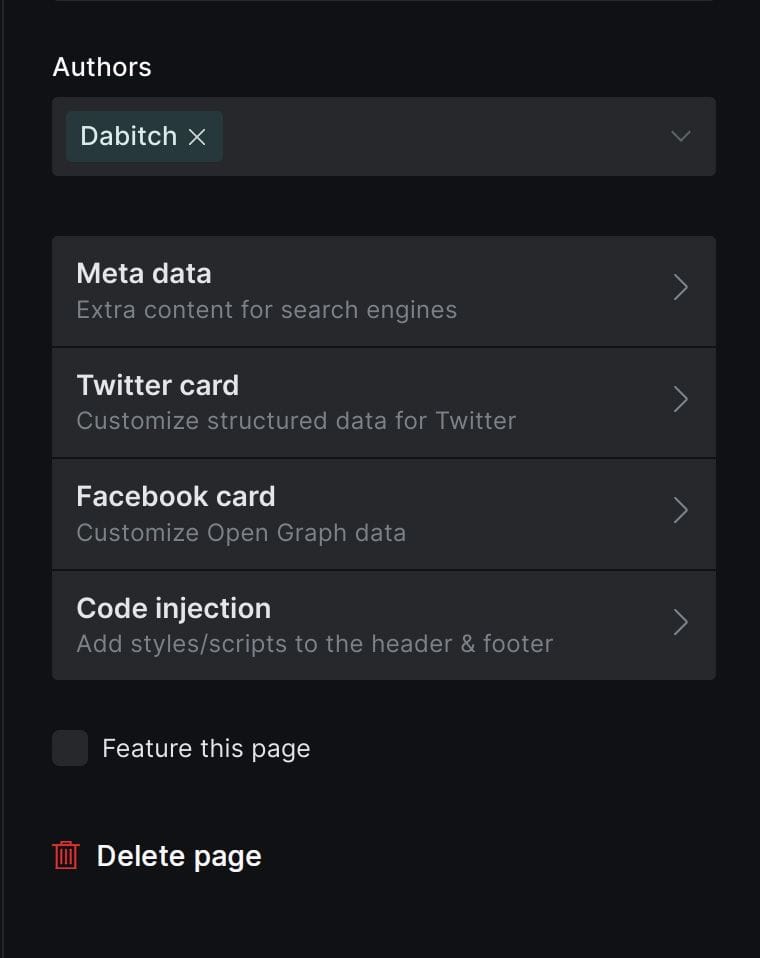Open the Twitter card section
Screen dimensions: 760x958
click(384, 403)
